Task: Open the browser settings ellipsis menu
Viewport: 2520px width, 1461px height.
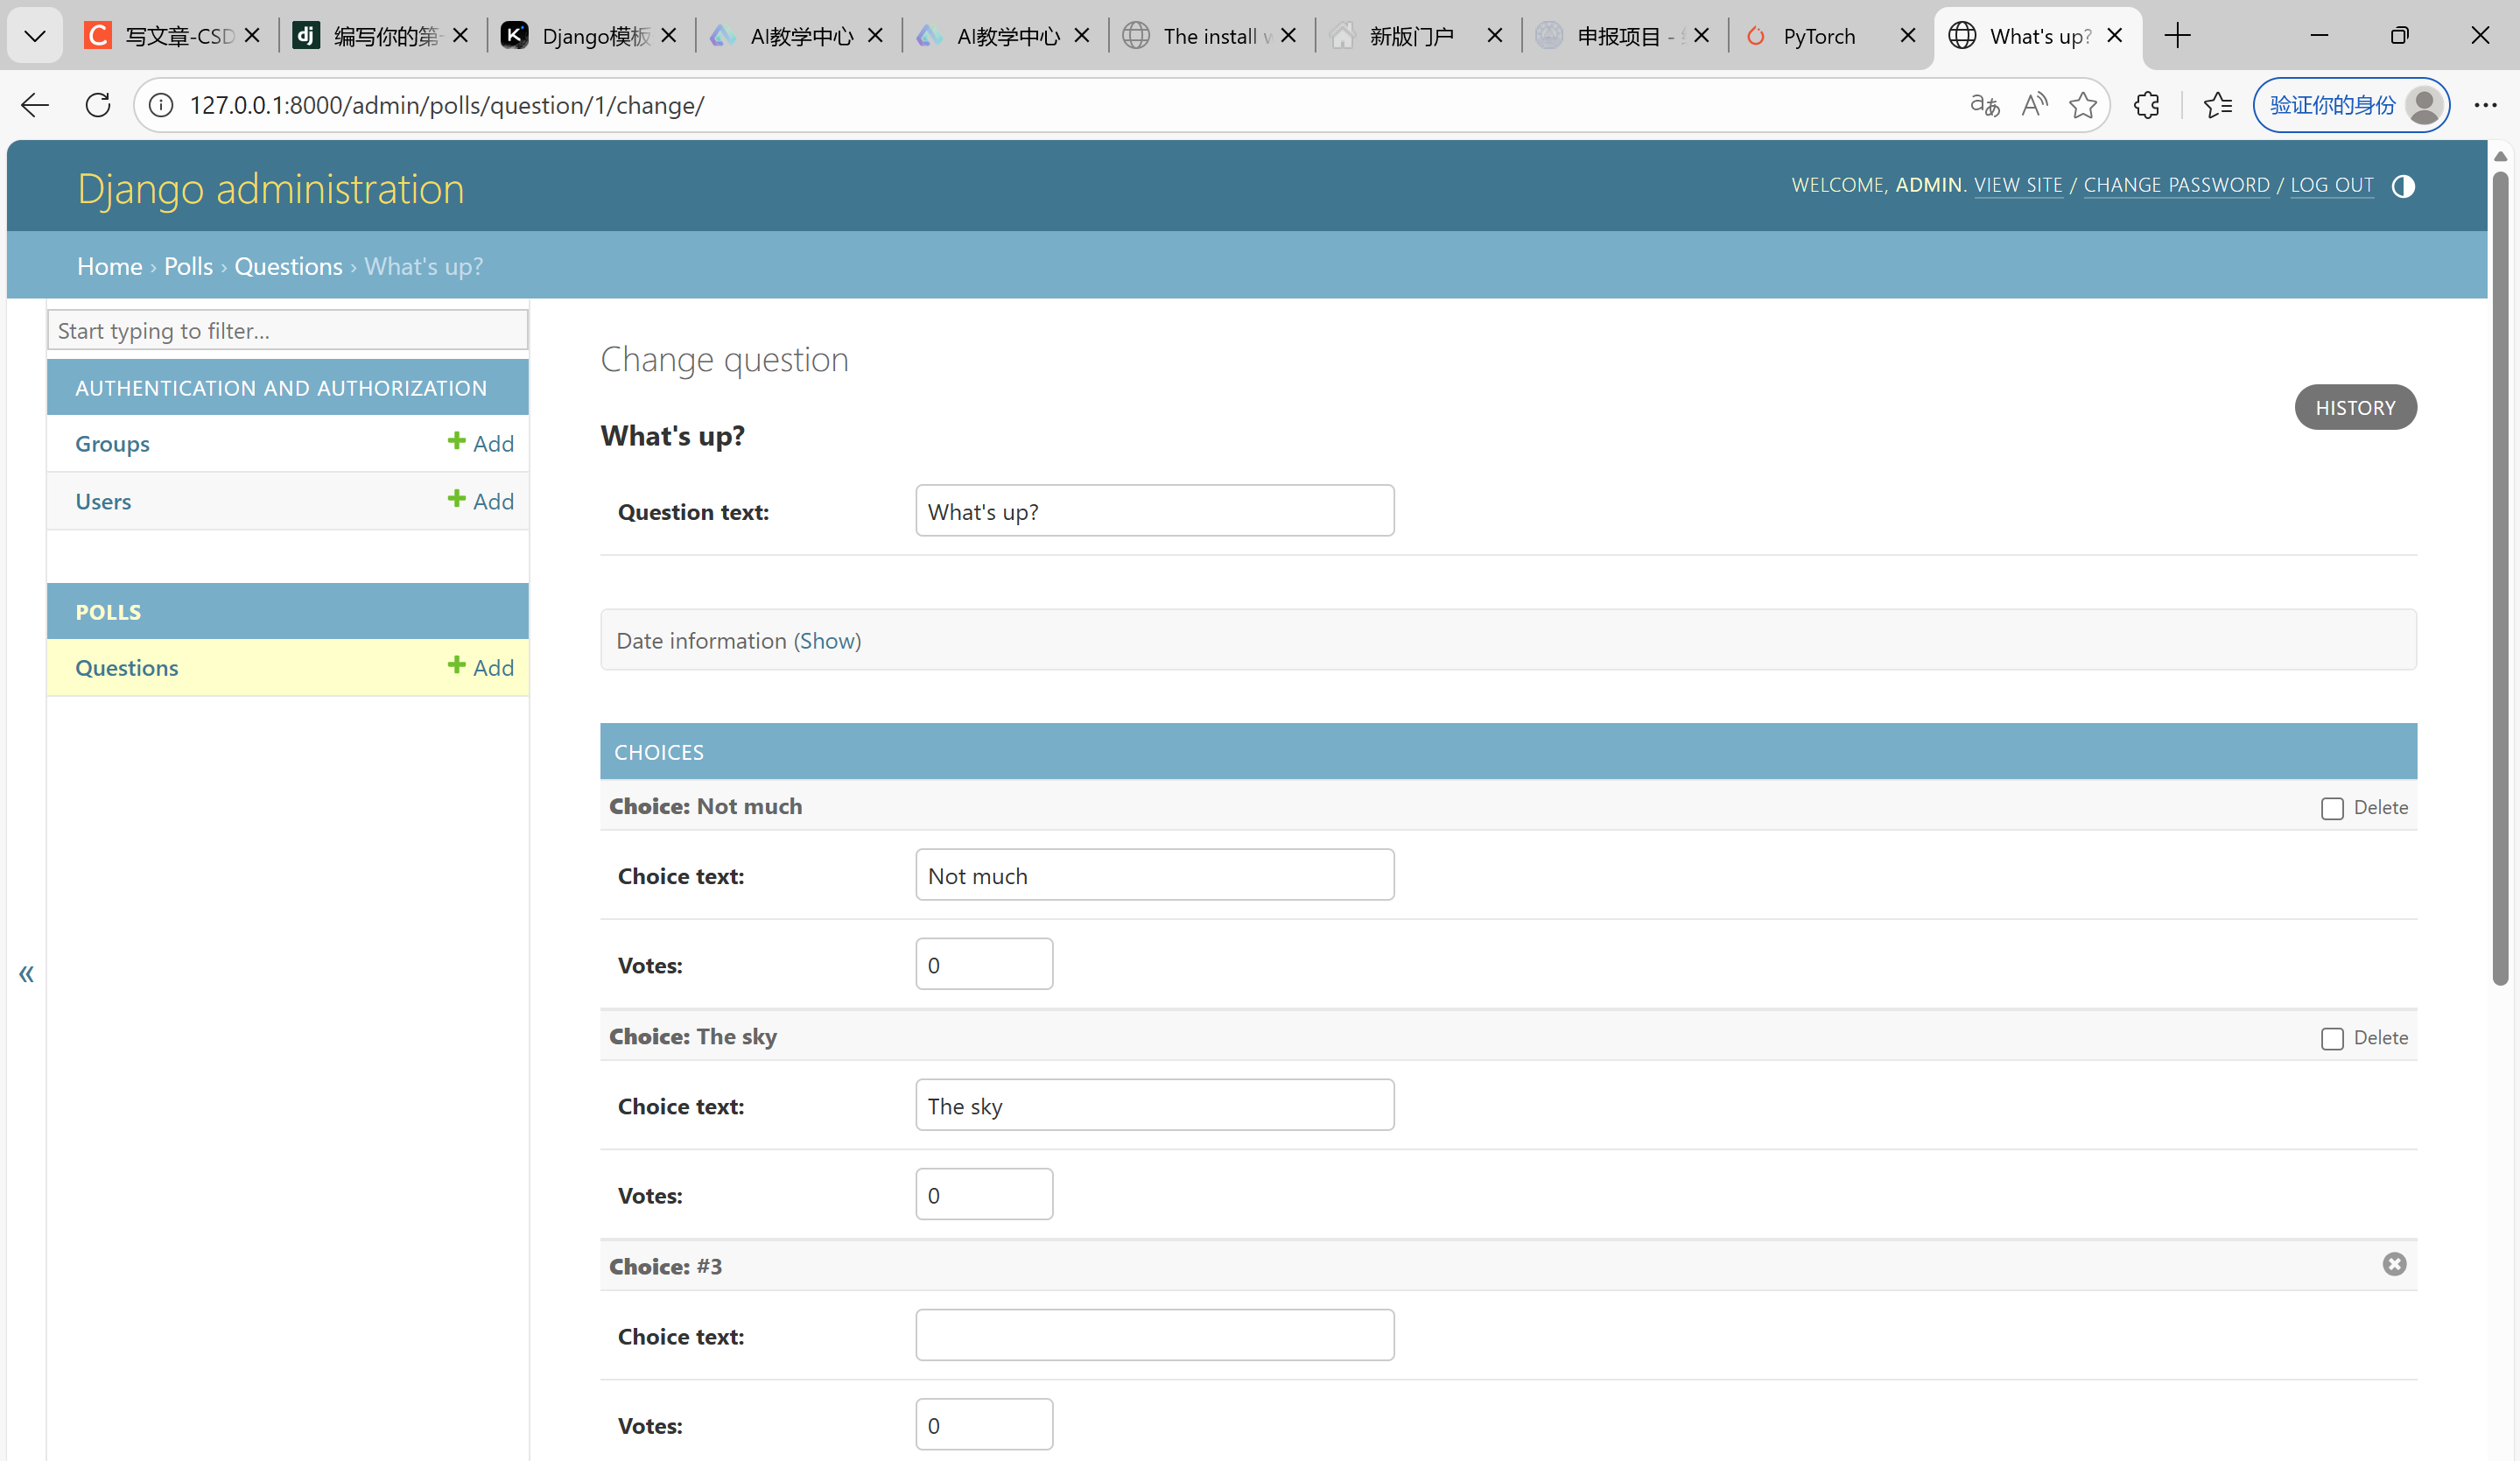Action: click(x=2485, y=105)
